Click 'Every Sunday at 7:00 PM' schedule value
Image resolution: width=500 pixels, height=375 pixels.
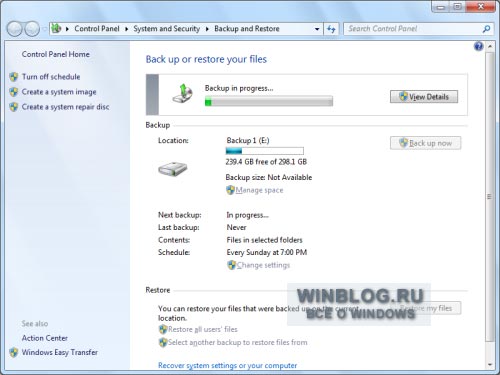267,252
